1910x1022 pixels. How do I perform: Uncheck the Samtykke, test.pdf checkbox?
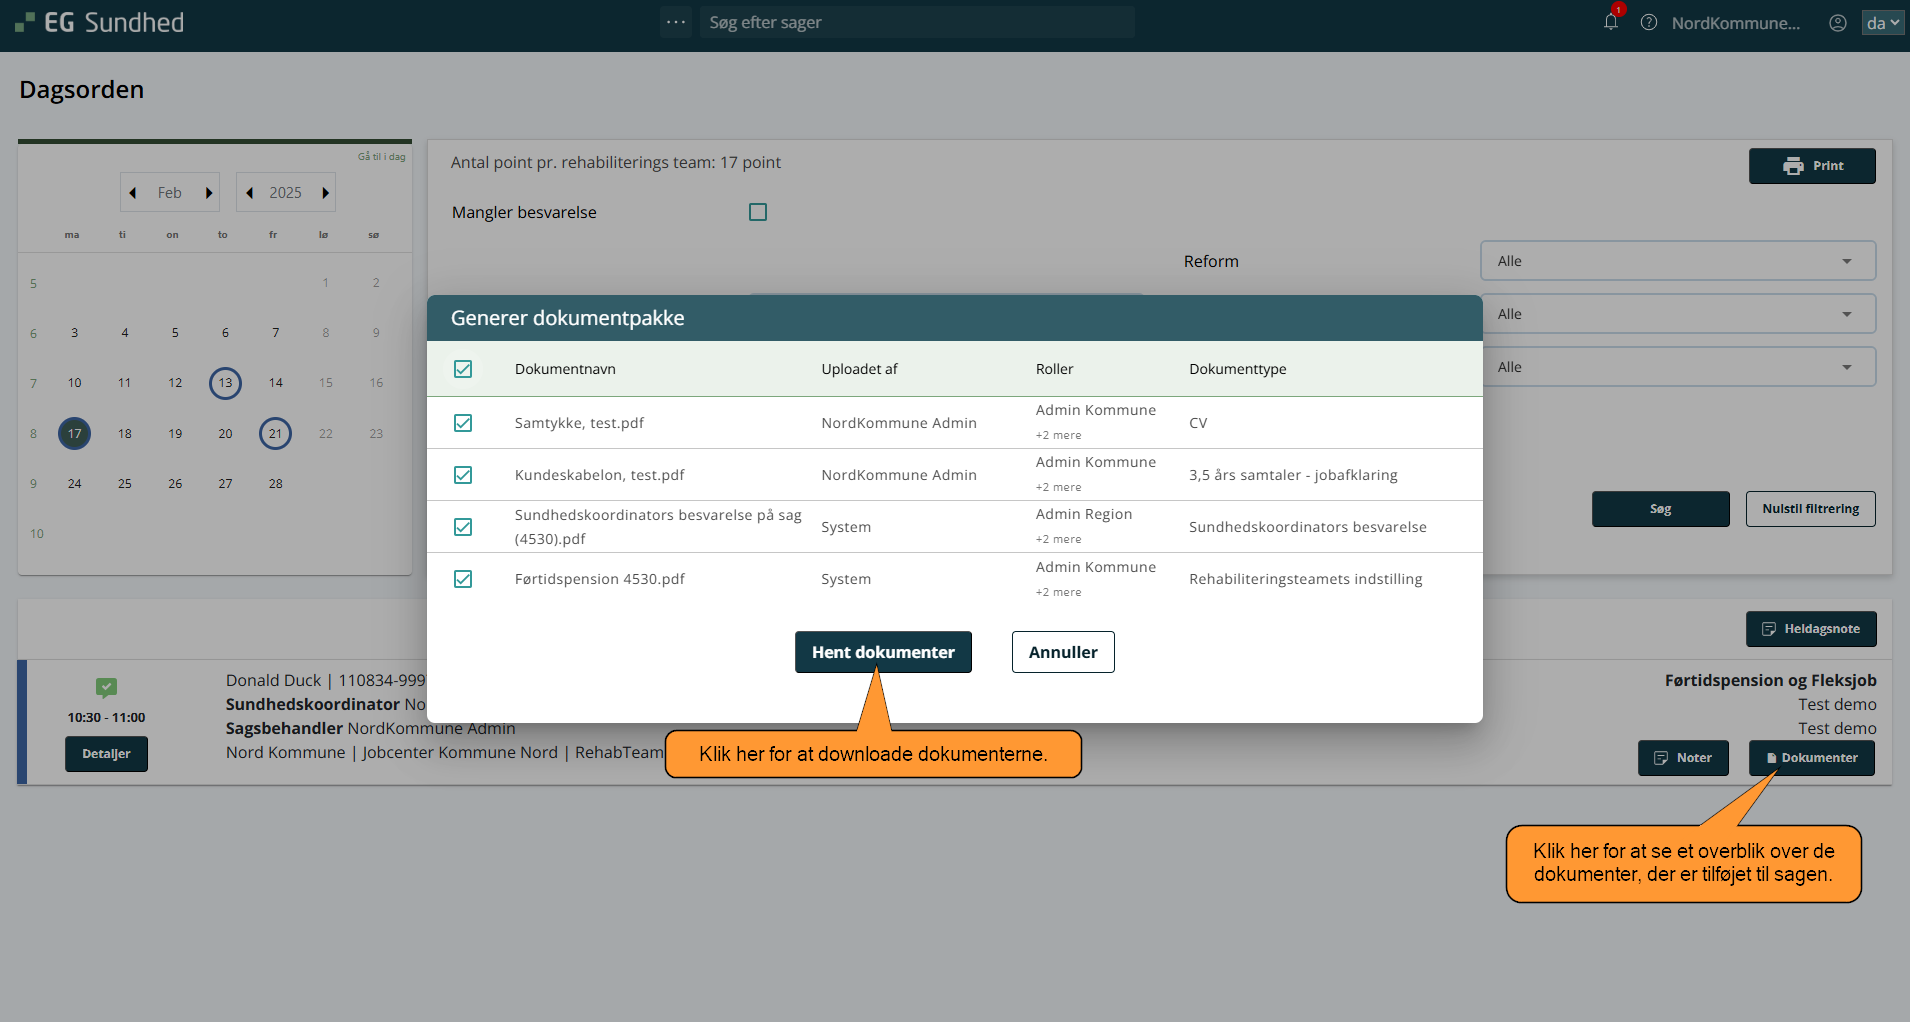(463, 423)
